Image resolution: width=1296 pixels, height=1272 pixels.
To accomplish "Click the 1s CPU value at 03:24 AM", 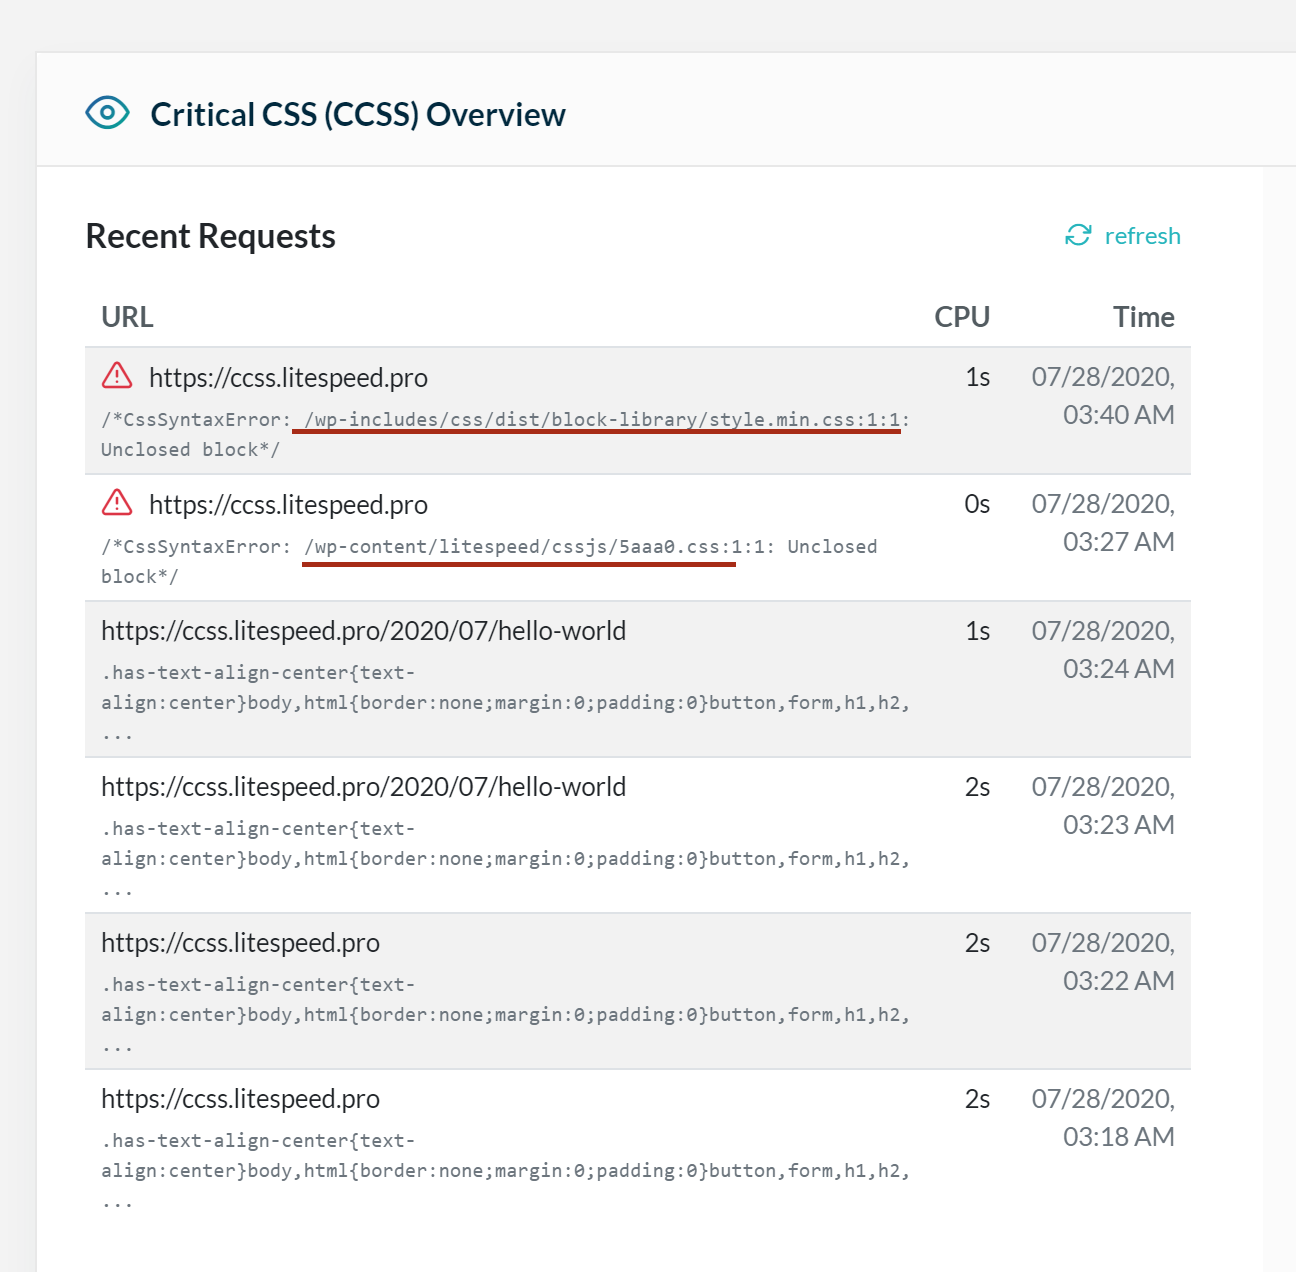I will (x=977, y=631).
